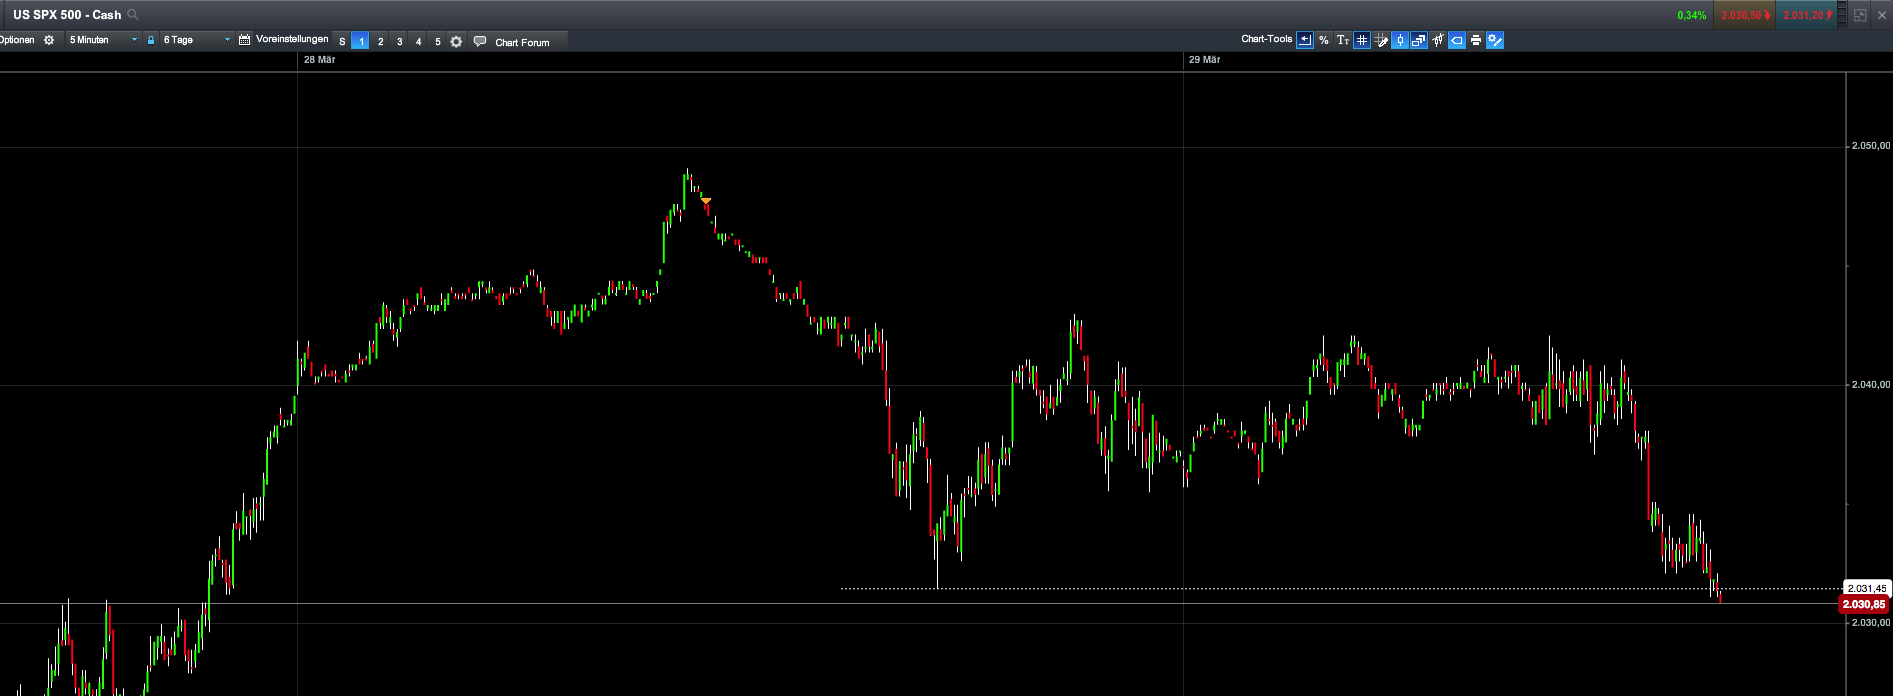Toggle the percent scale tool
1893x696 pixels.
[1323, 40]
